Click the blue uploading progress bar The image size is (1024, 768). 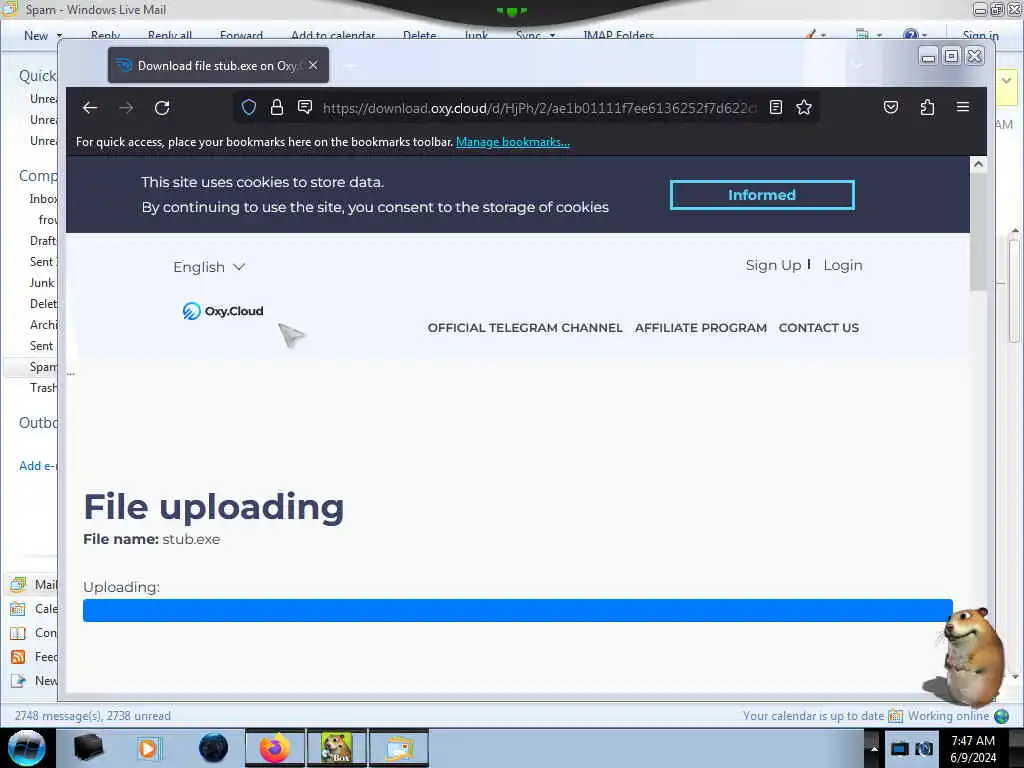[x=518, y=611]
